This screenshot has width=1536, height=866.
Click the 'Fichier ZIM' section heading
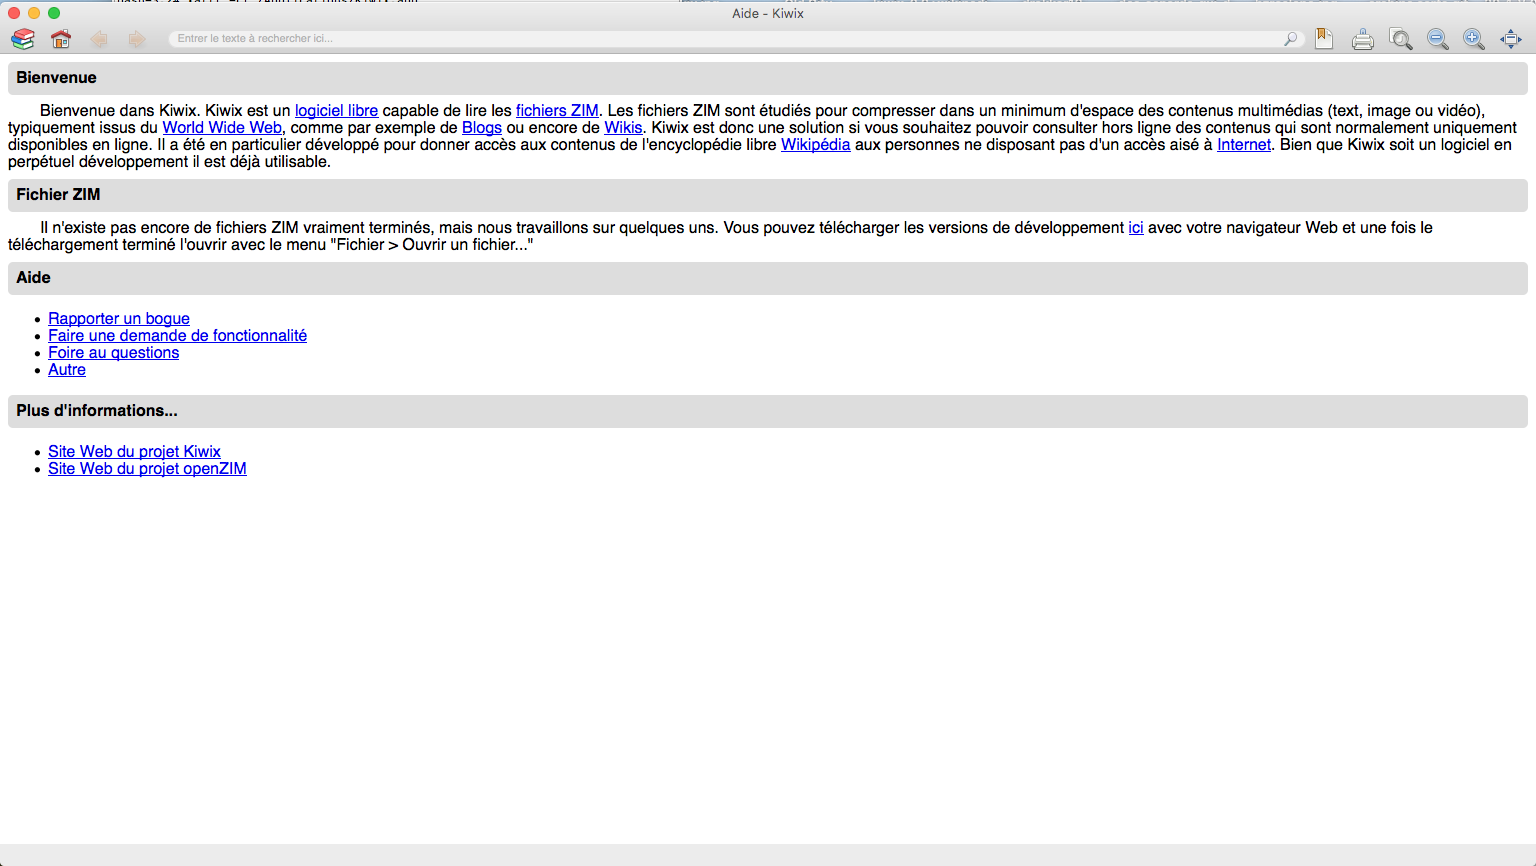[x=58, y=195]
